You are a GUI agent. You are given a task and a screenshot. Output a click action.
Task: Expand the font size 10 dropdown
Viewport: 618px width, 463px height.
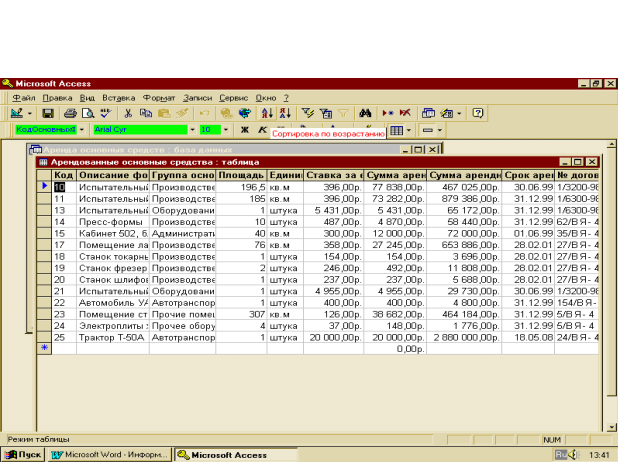[x=226, y=130]
